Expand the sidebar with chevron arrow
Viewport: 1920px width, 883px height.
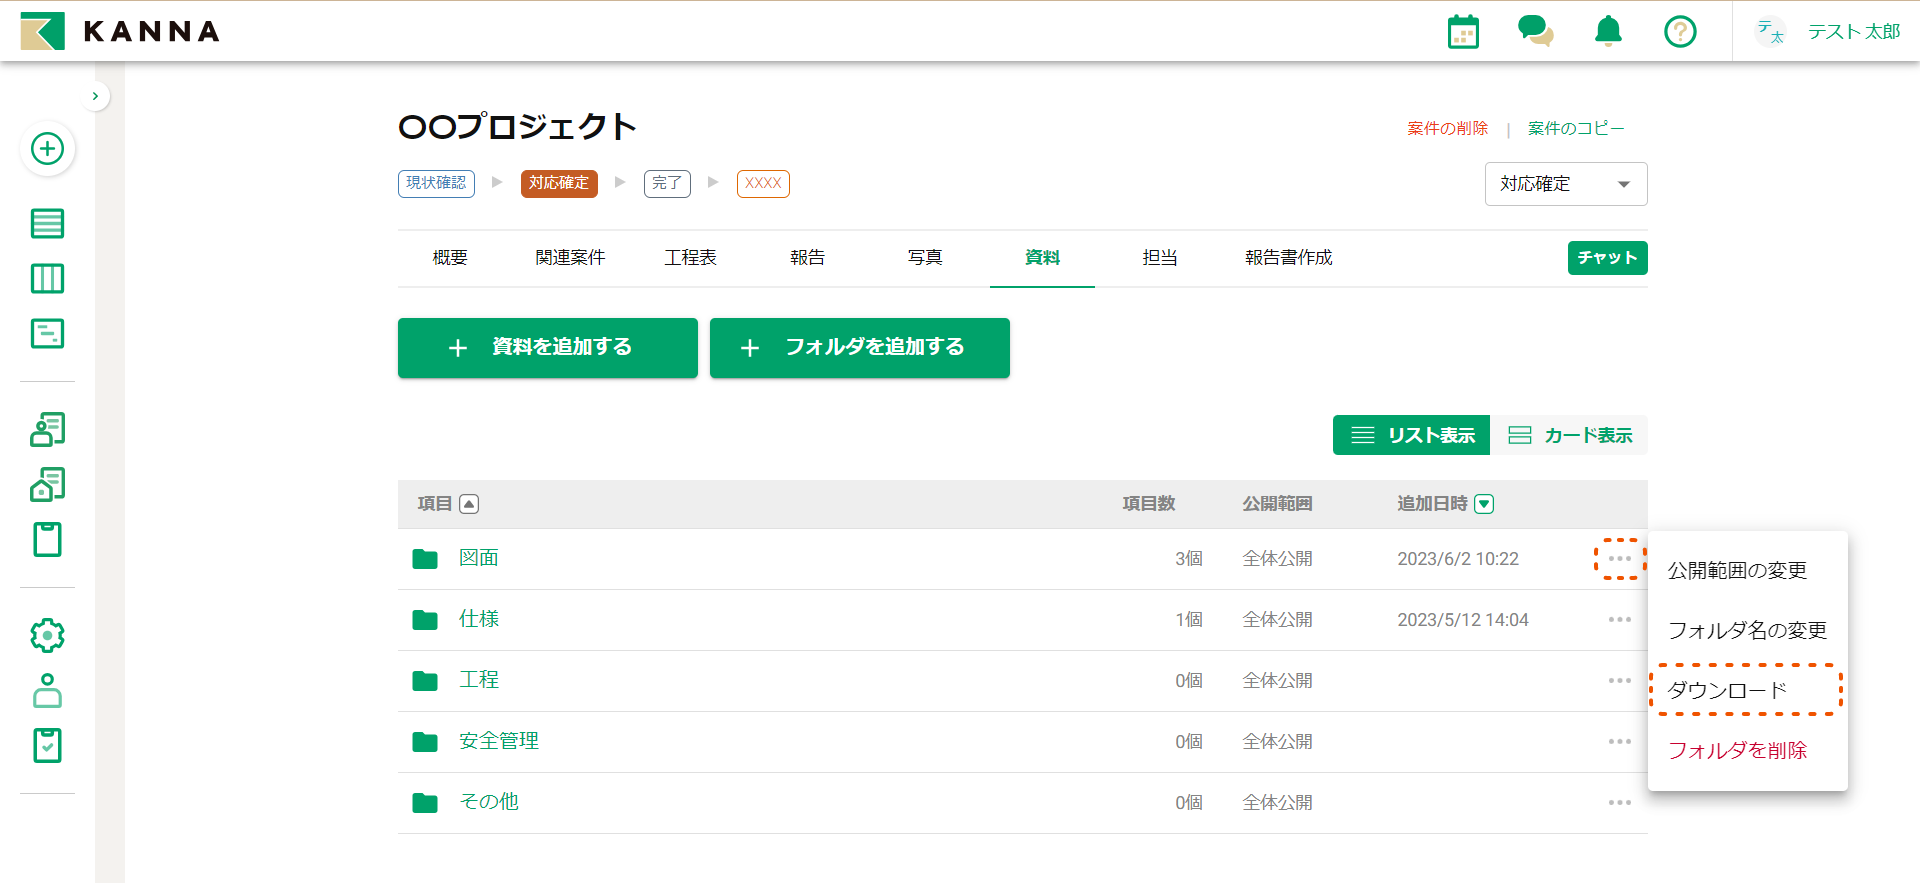tap(95, 96)
